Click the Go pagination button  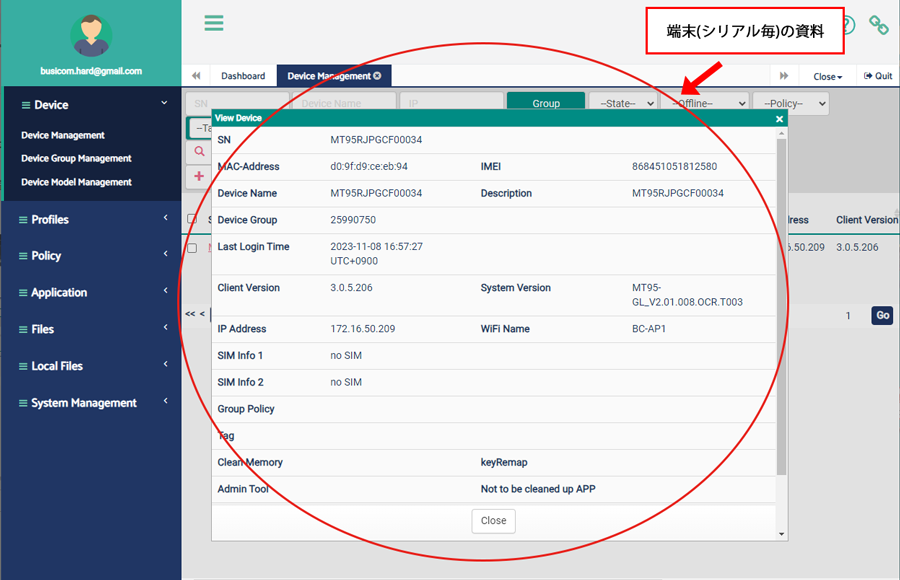pos(881,315)
